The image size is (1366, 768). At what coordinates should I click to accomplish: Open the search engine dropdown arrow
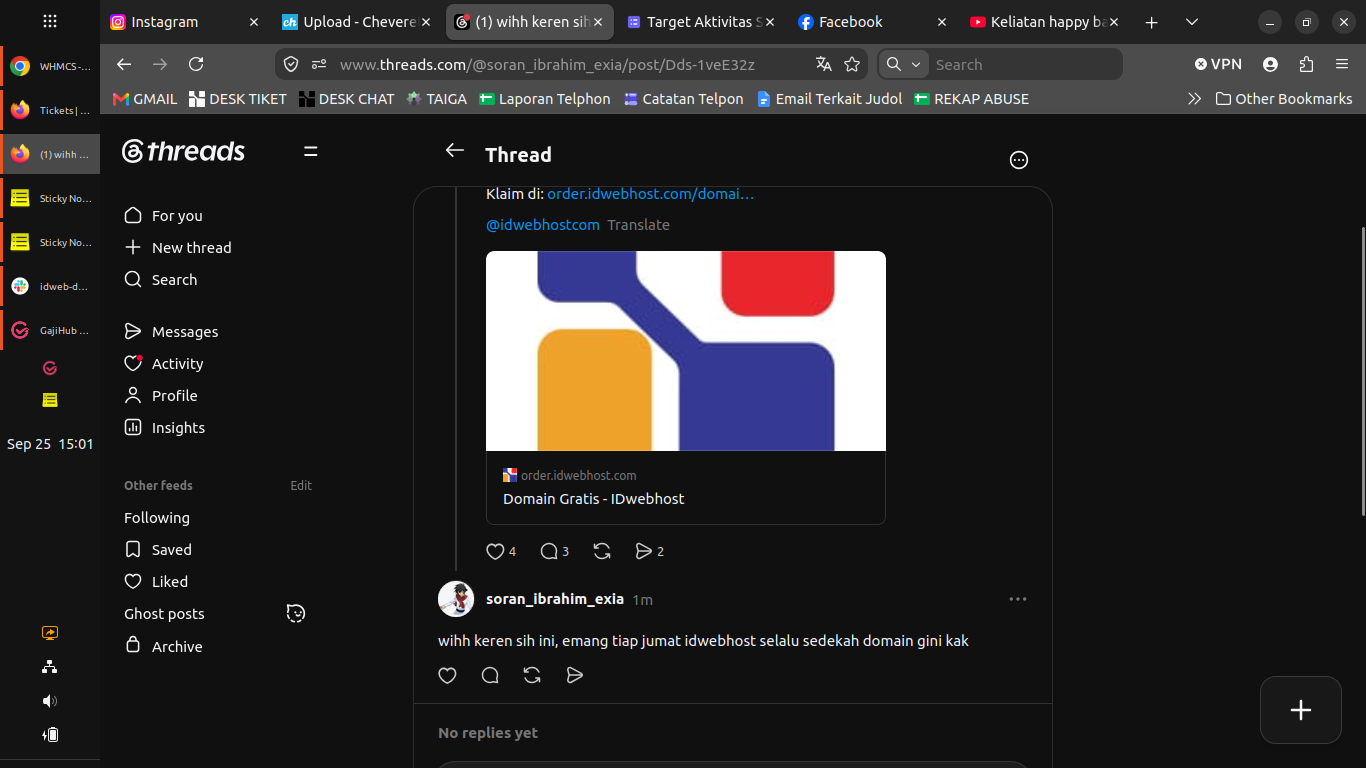click(x=915, y=64)
